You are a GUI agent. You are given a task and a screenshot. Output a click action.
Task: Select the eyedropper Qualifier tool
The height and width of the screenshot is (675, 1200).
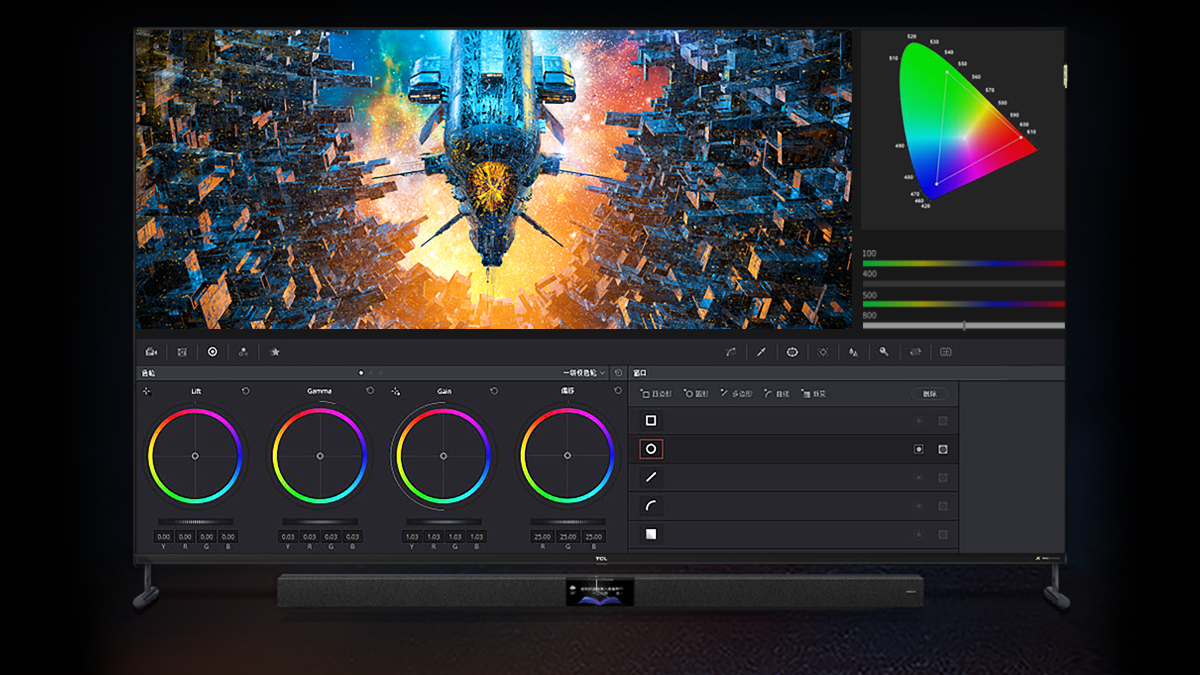pos(761,352)
